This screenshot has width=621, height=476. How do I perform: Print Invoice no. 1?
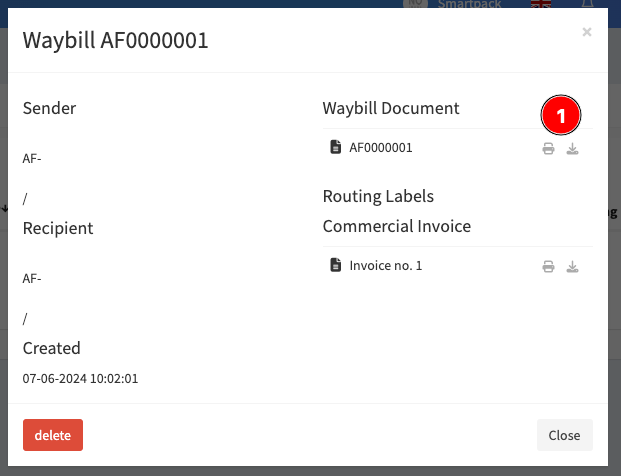click(548, 267)
